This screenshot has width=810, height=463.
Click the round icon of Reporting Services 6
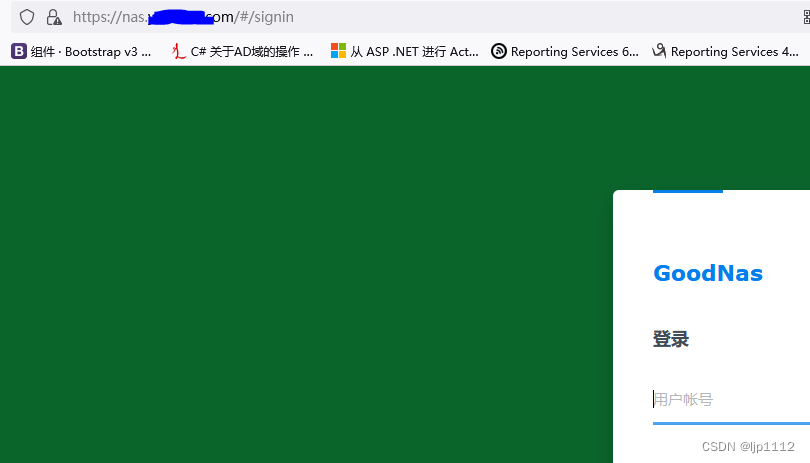point(499,51)
